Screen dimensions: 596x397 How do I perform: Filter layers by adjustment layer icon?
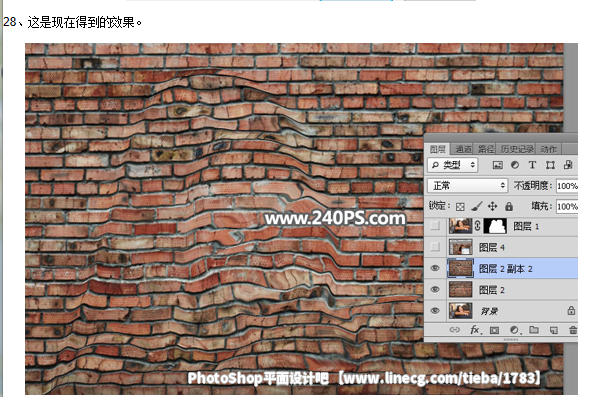point(515,165)
